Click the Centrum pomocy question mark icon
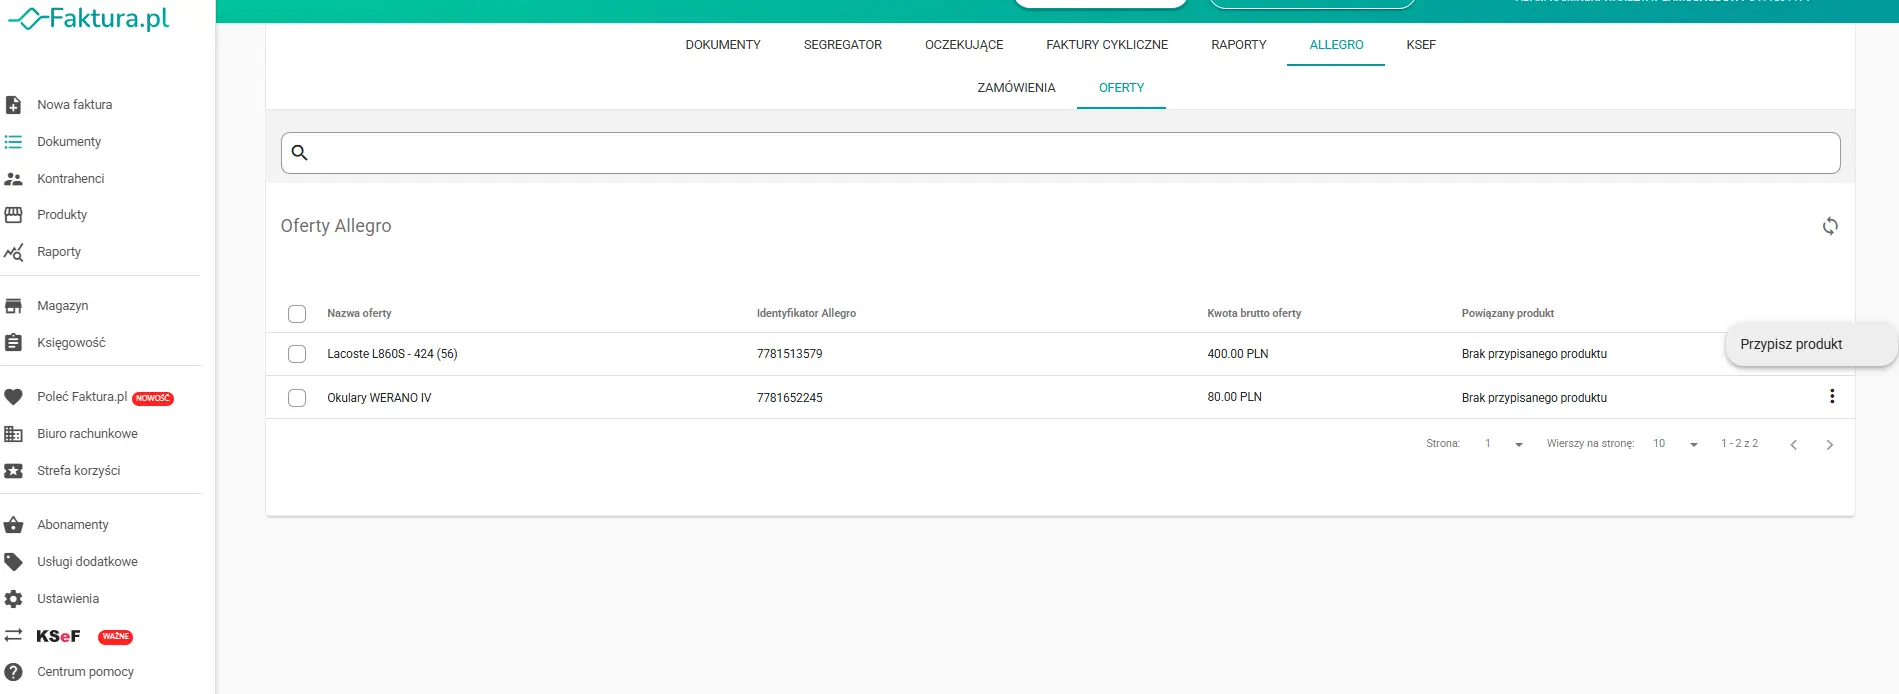This screenshot has width=1899, height=694. 13,672
